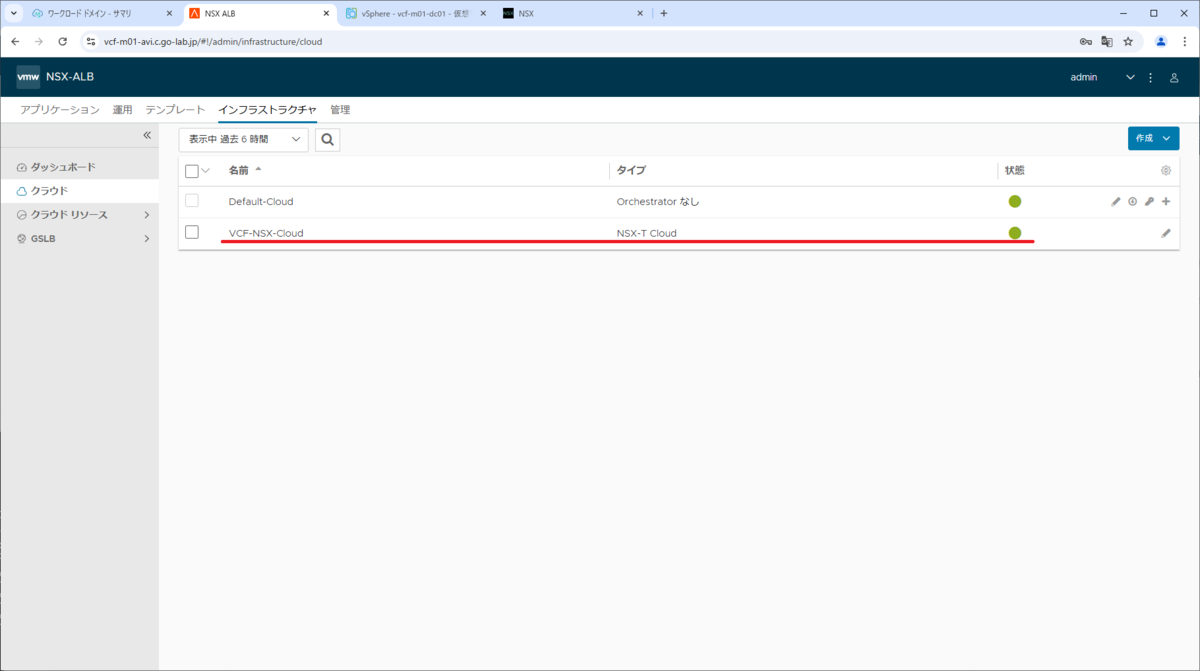Viewport: 1200px width, 671px height.
Task: Open the 作成 create dropdown
Action: pos(1153,138)
